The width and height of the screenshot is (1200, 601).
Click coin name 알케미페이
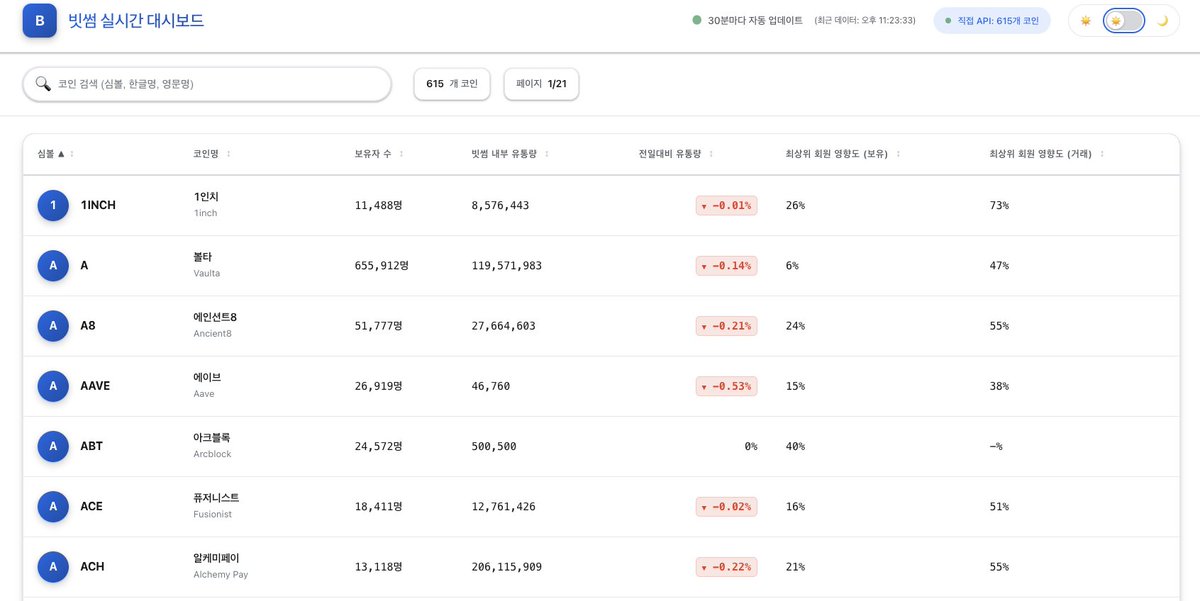(x=216, y=557)
